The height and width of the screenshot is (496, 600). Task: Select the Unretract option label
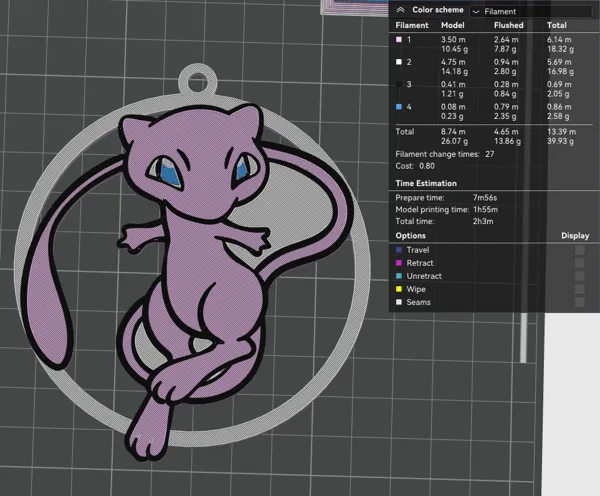tap(424, 276)
